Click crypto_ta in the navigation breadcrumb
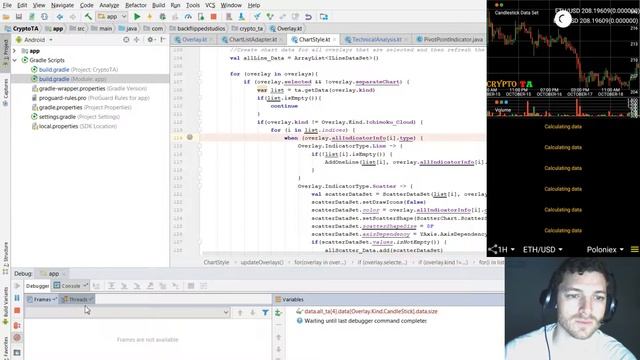Screen dimensions: 640x360 [251, 29]
